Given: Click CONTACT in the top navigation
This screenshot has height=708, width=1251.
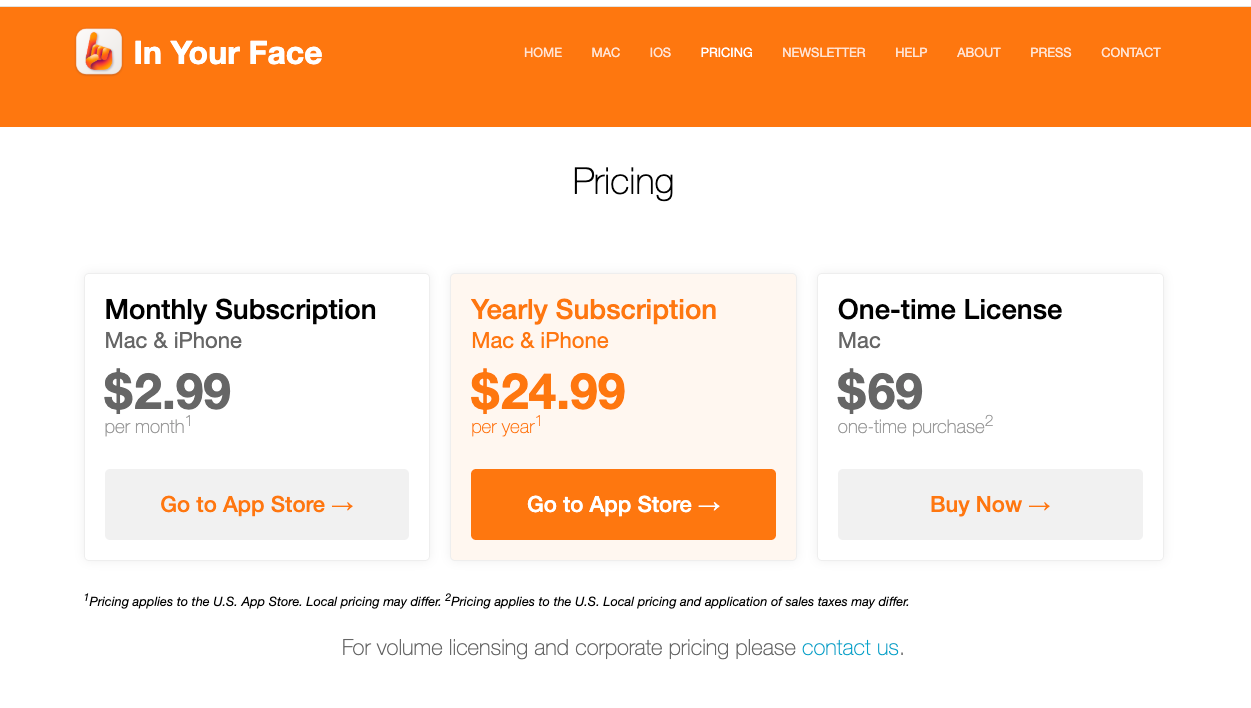Looking at the screenshot, I should tap(1131, 53).
